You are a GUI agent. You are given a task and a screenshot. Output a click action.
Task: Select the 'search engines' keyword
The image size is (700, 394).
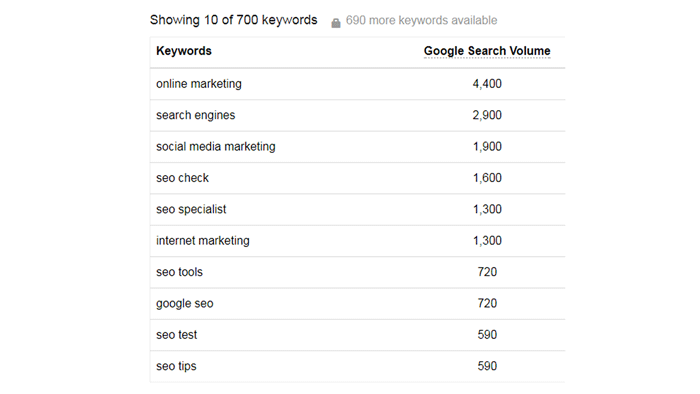[x=196, y=115]
